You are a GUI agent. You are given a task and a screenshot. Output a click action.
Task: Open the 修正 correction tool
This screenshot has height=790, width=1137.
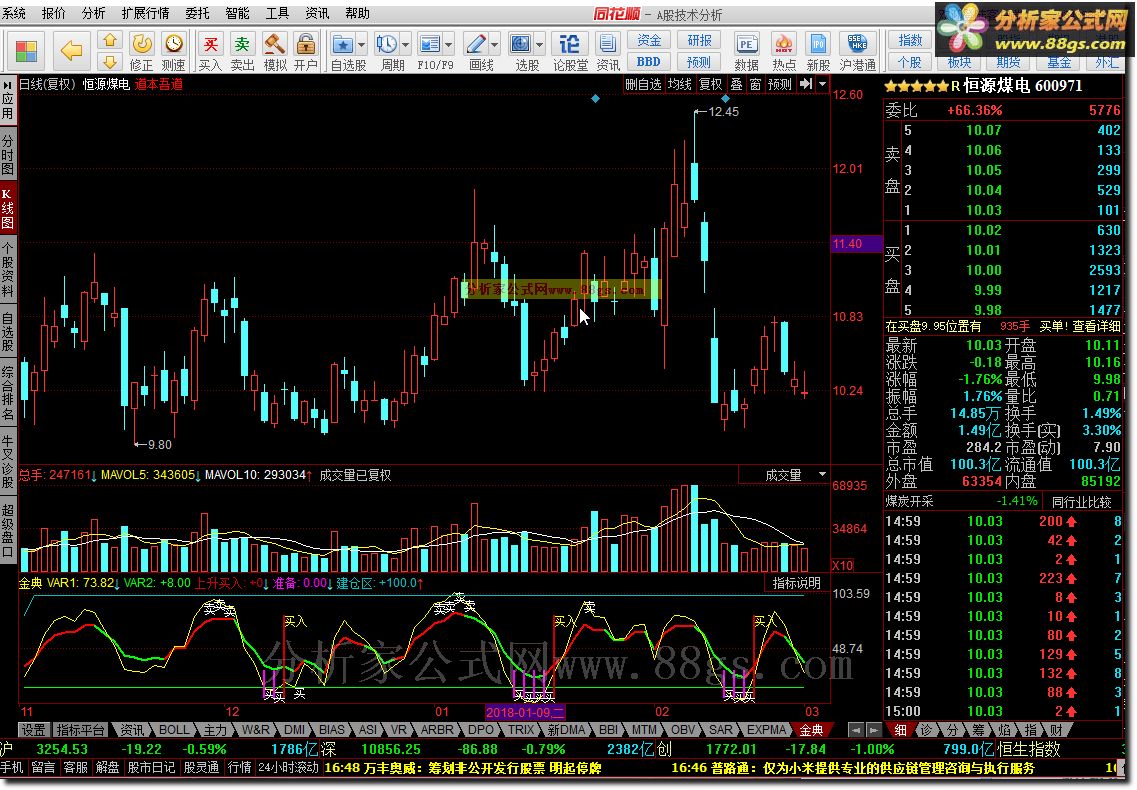[141, 51]
